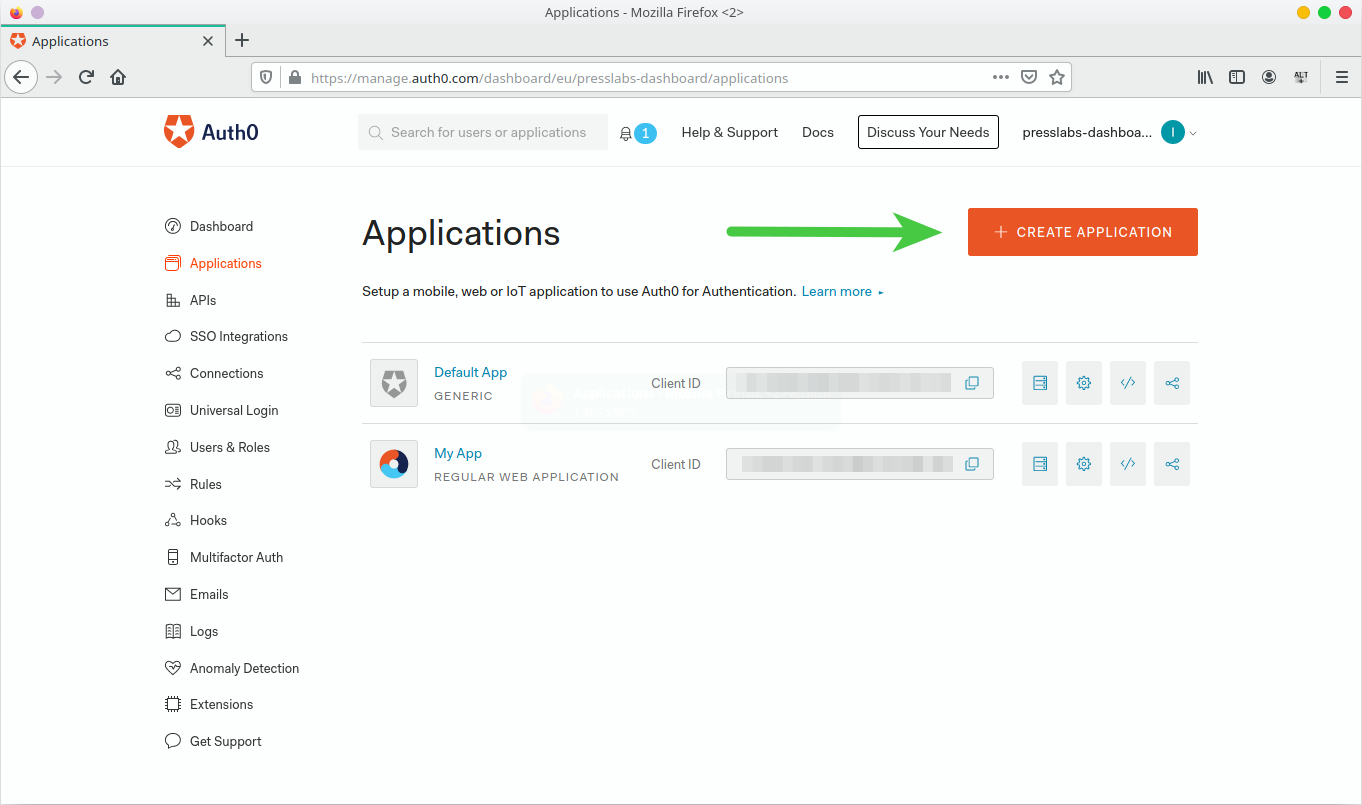Open Default App link
This screenshot has height=805, width=1362.
tap(470, 372)
